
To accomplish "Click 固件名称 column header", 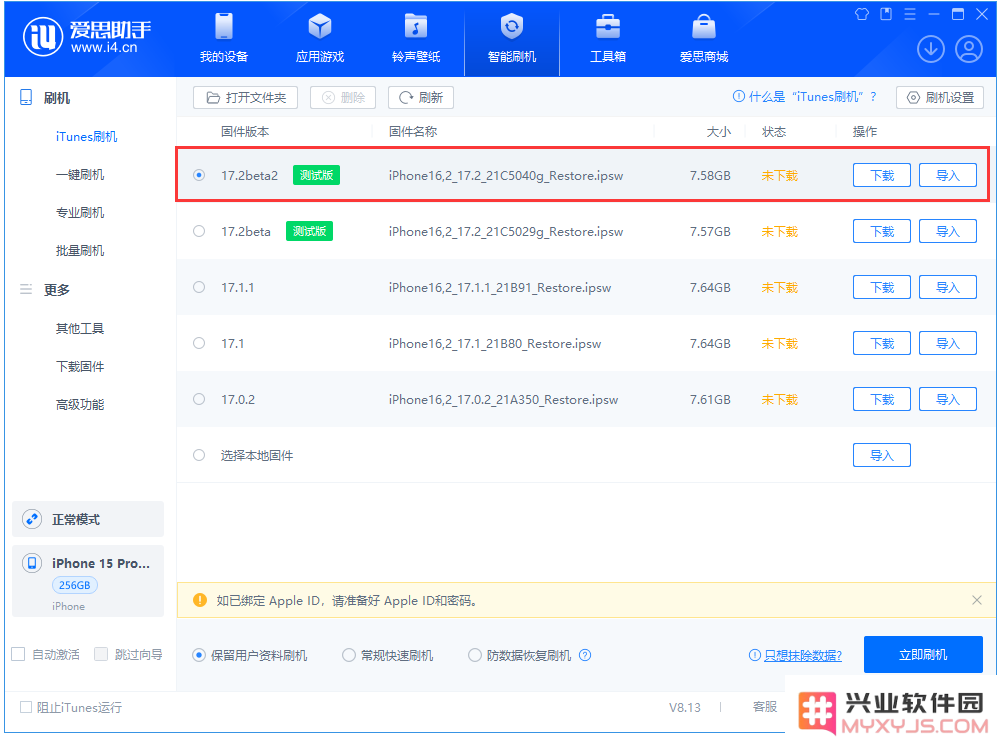I will (x=413, y=131).
